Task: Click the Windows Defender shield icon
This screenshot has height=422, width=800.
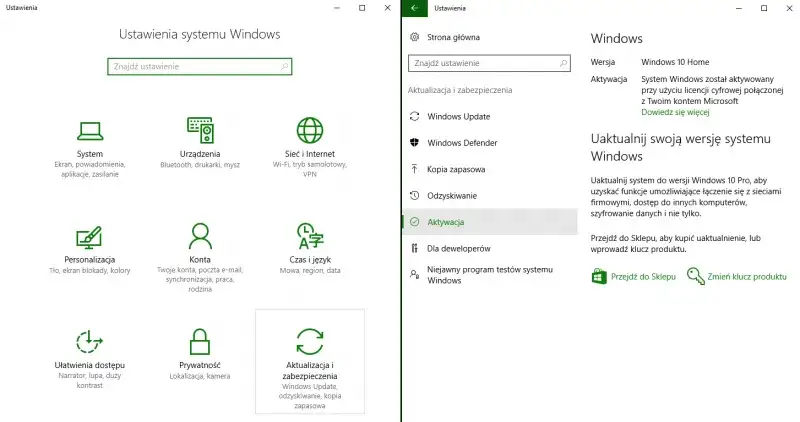Action: [414, 143]
